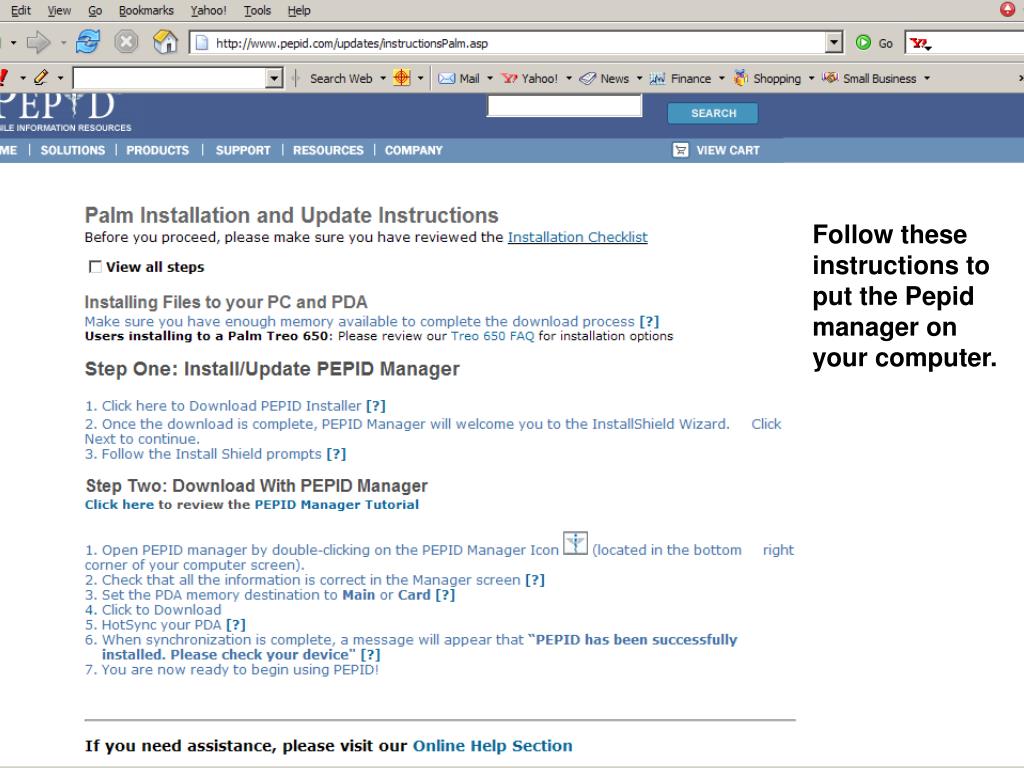1024x768 pixels.
Task: Click the Yahoo search engine icon
Action: tap(920, 44)
